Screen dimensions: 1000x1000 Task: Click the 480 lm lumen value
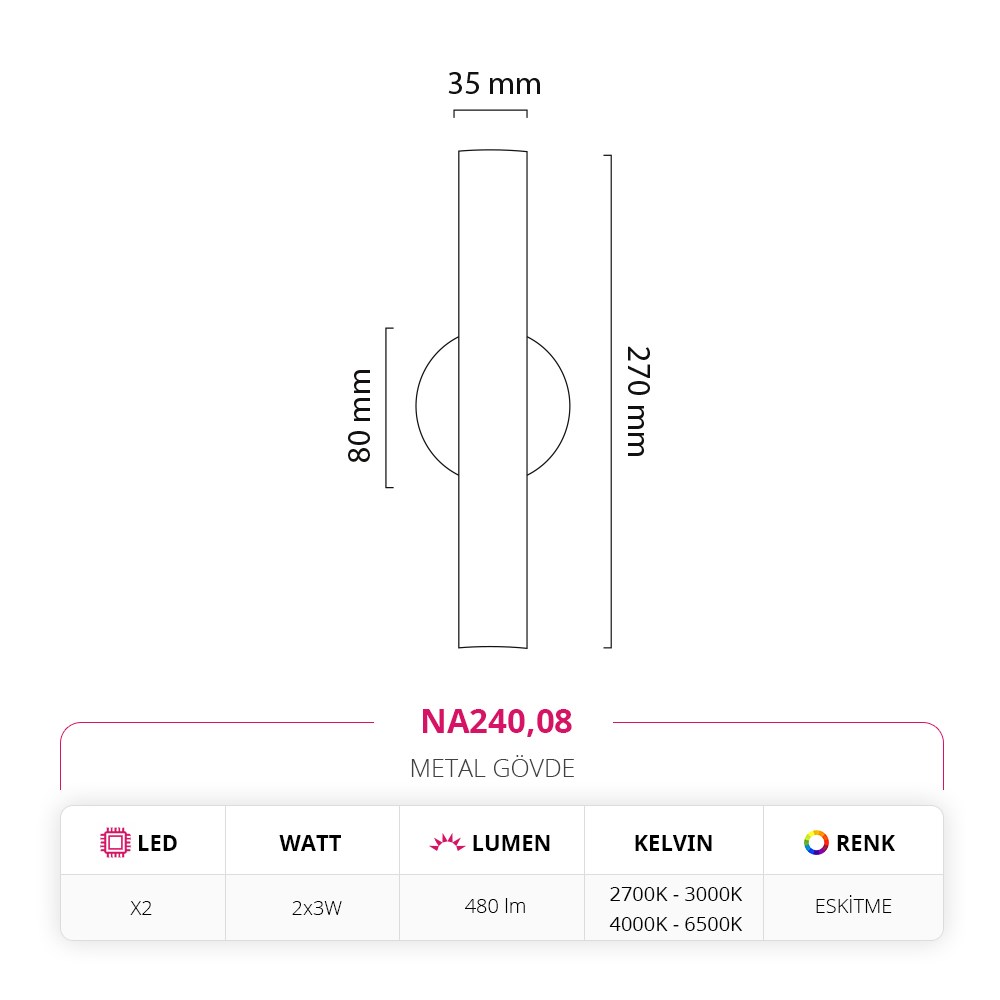[495, 906]
